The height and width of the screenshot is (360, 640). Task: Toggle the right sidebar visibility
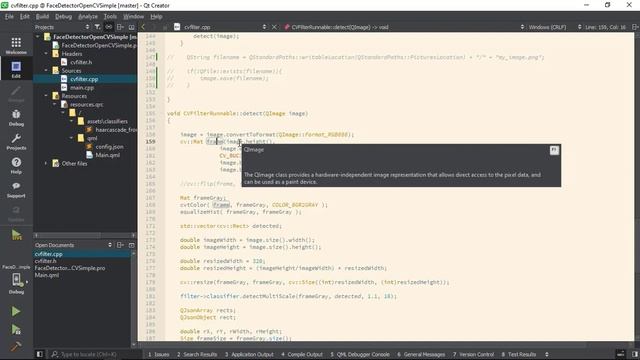(x=635, y=354)
